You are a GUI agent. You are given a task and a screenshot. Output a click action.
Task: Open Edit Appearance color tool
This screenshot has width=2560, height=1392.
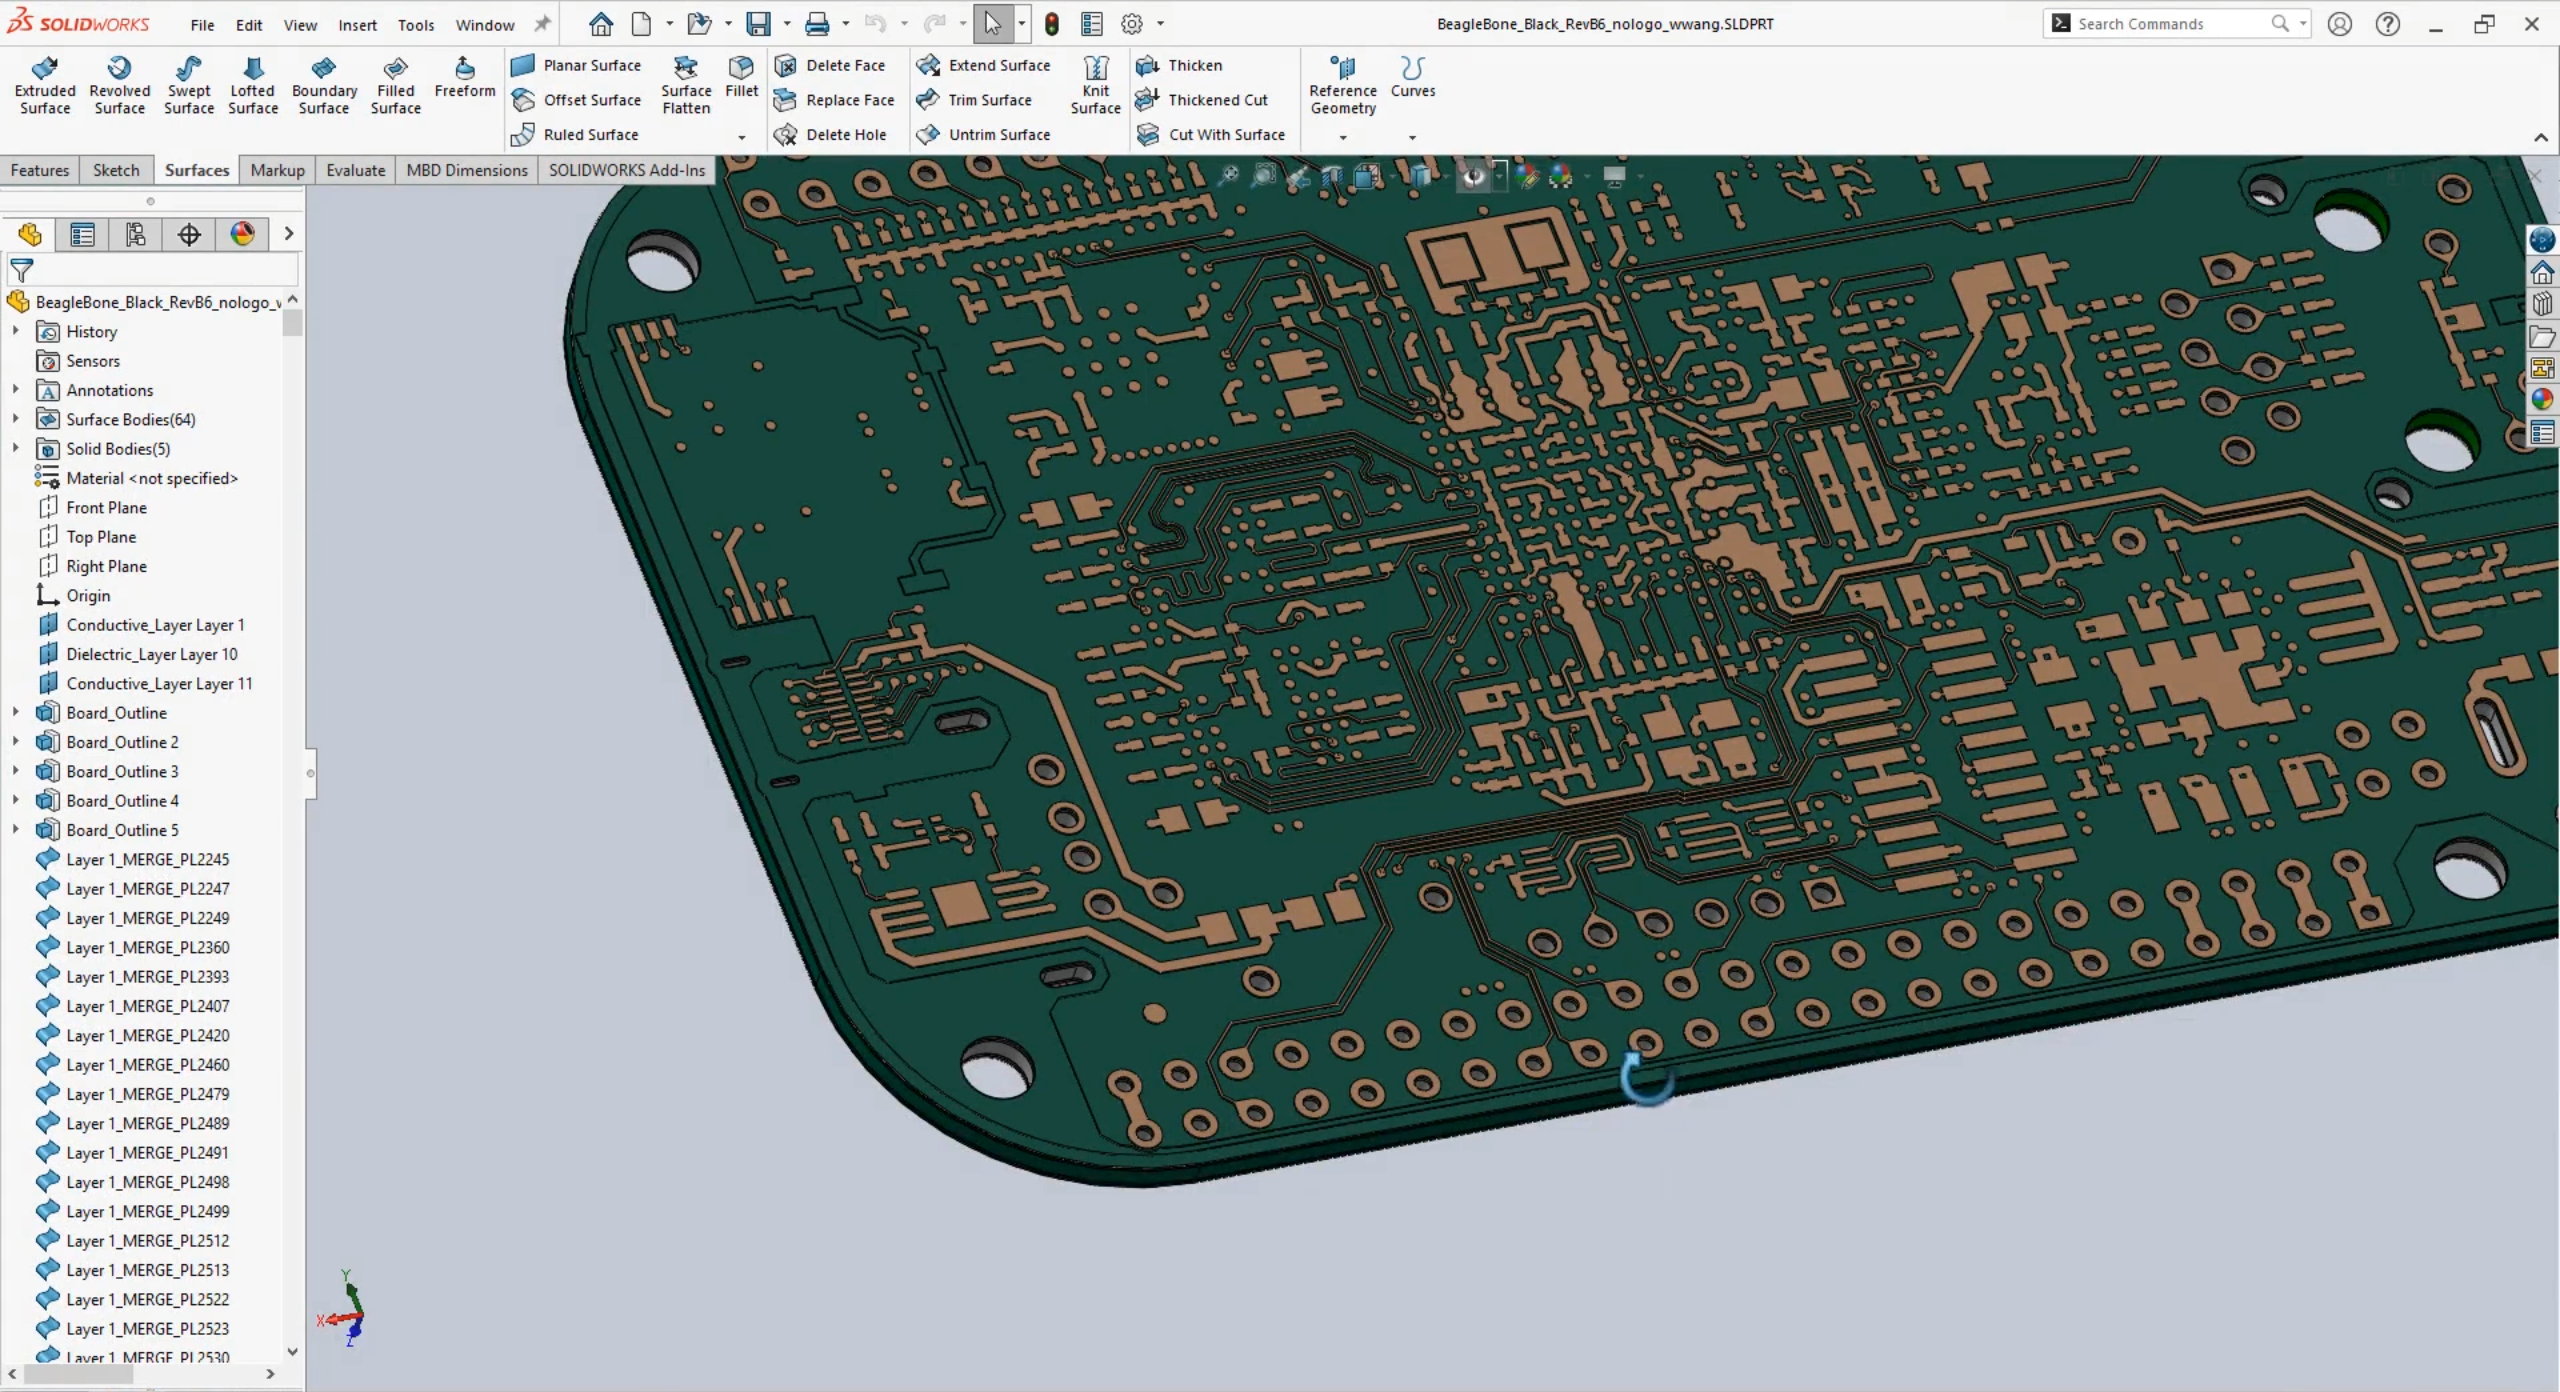coord(1529,176)
